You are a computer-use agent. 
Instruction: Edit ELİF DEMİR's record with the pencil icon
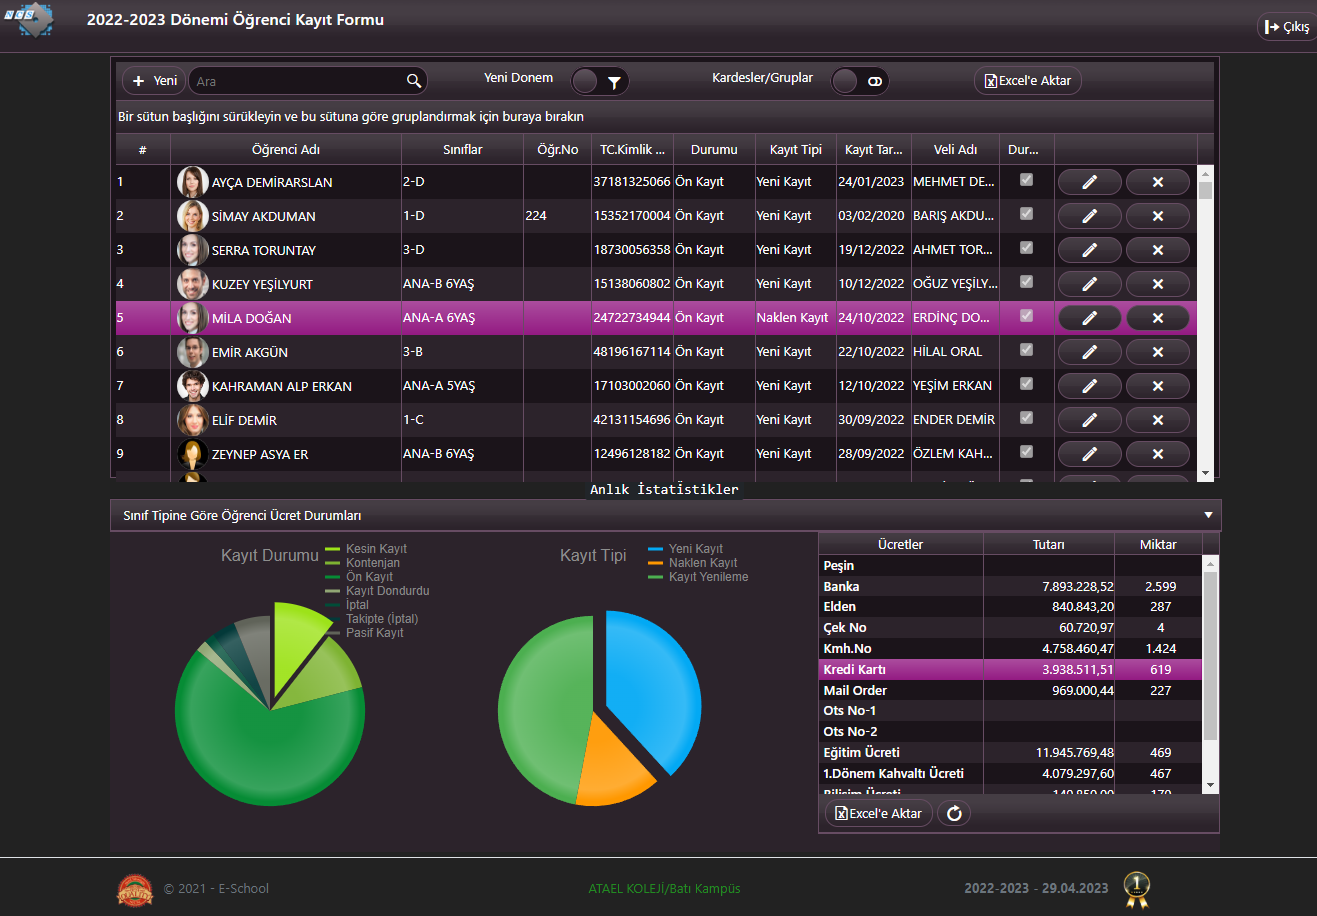pos(1089,420)
